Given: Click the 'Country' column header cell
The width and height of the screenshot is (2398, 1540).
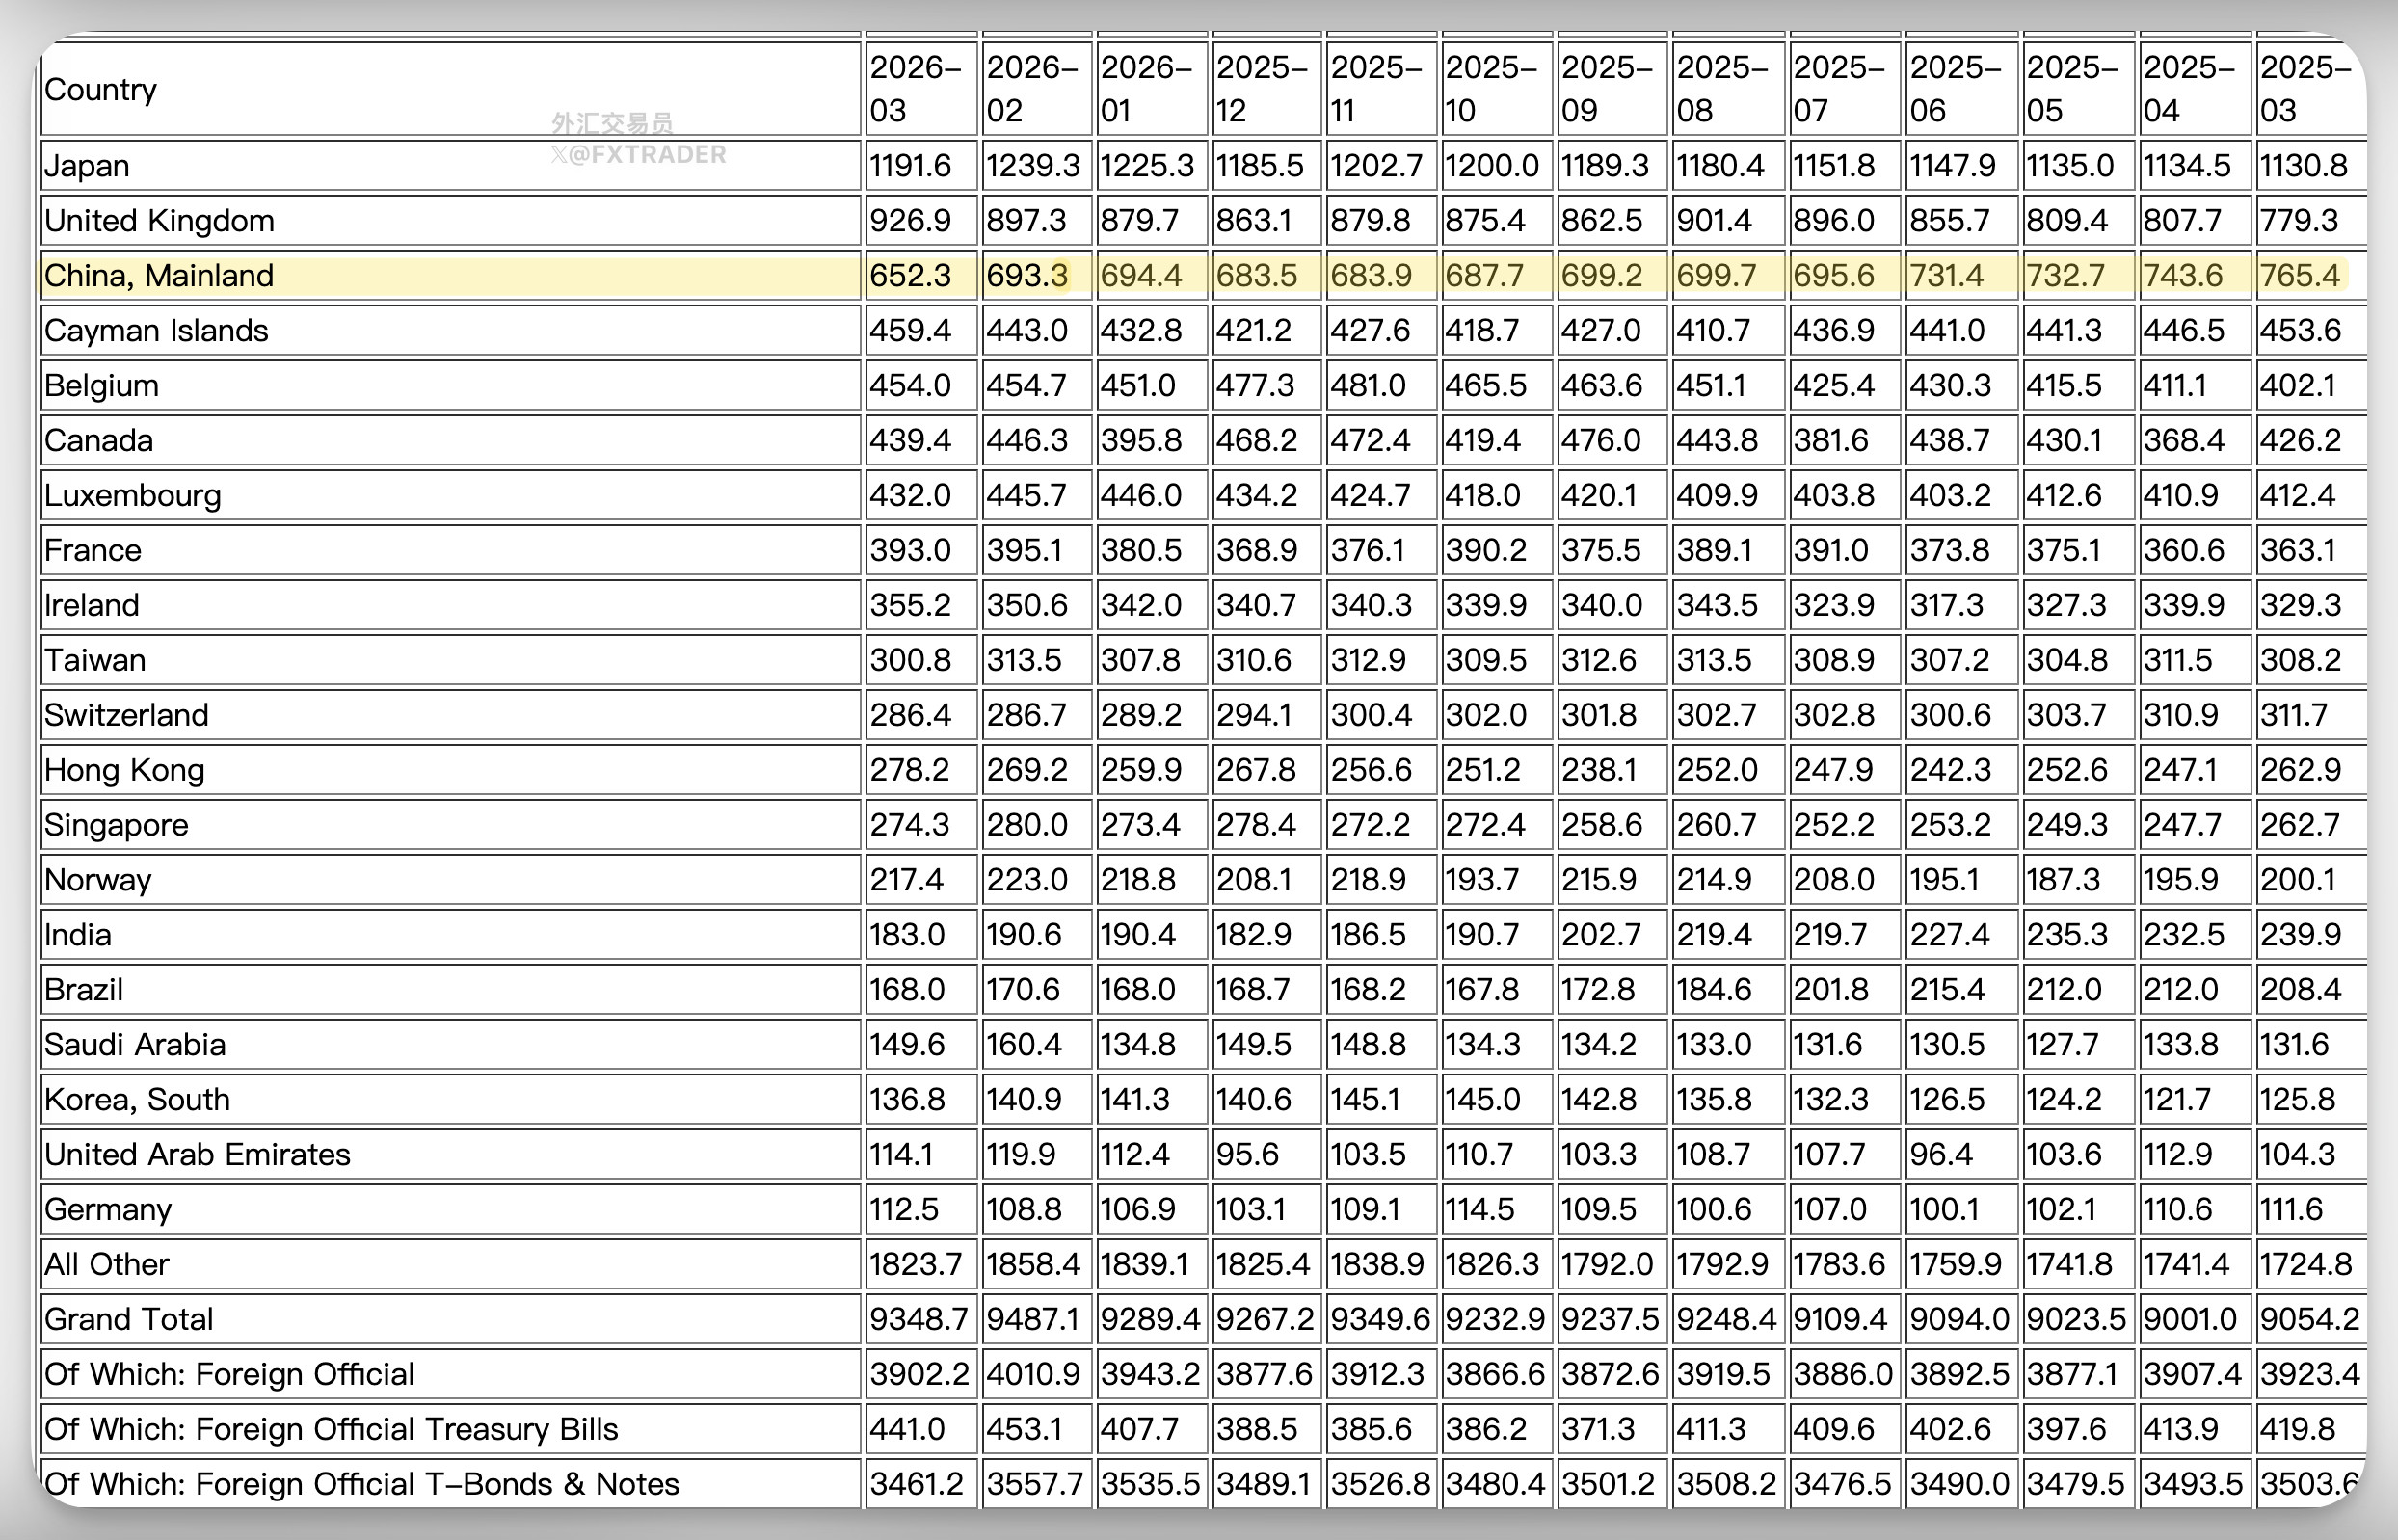Looking at the screenshot, I should (451, 89).
